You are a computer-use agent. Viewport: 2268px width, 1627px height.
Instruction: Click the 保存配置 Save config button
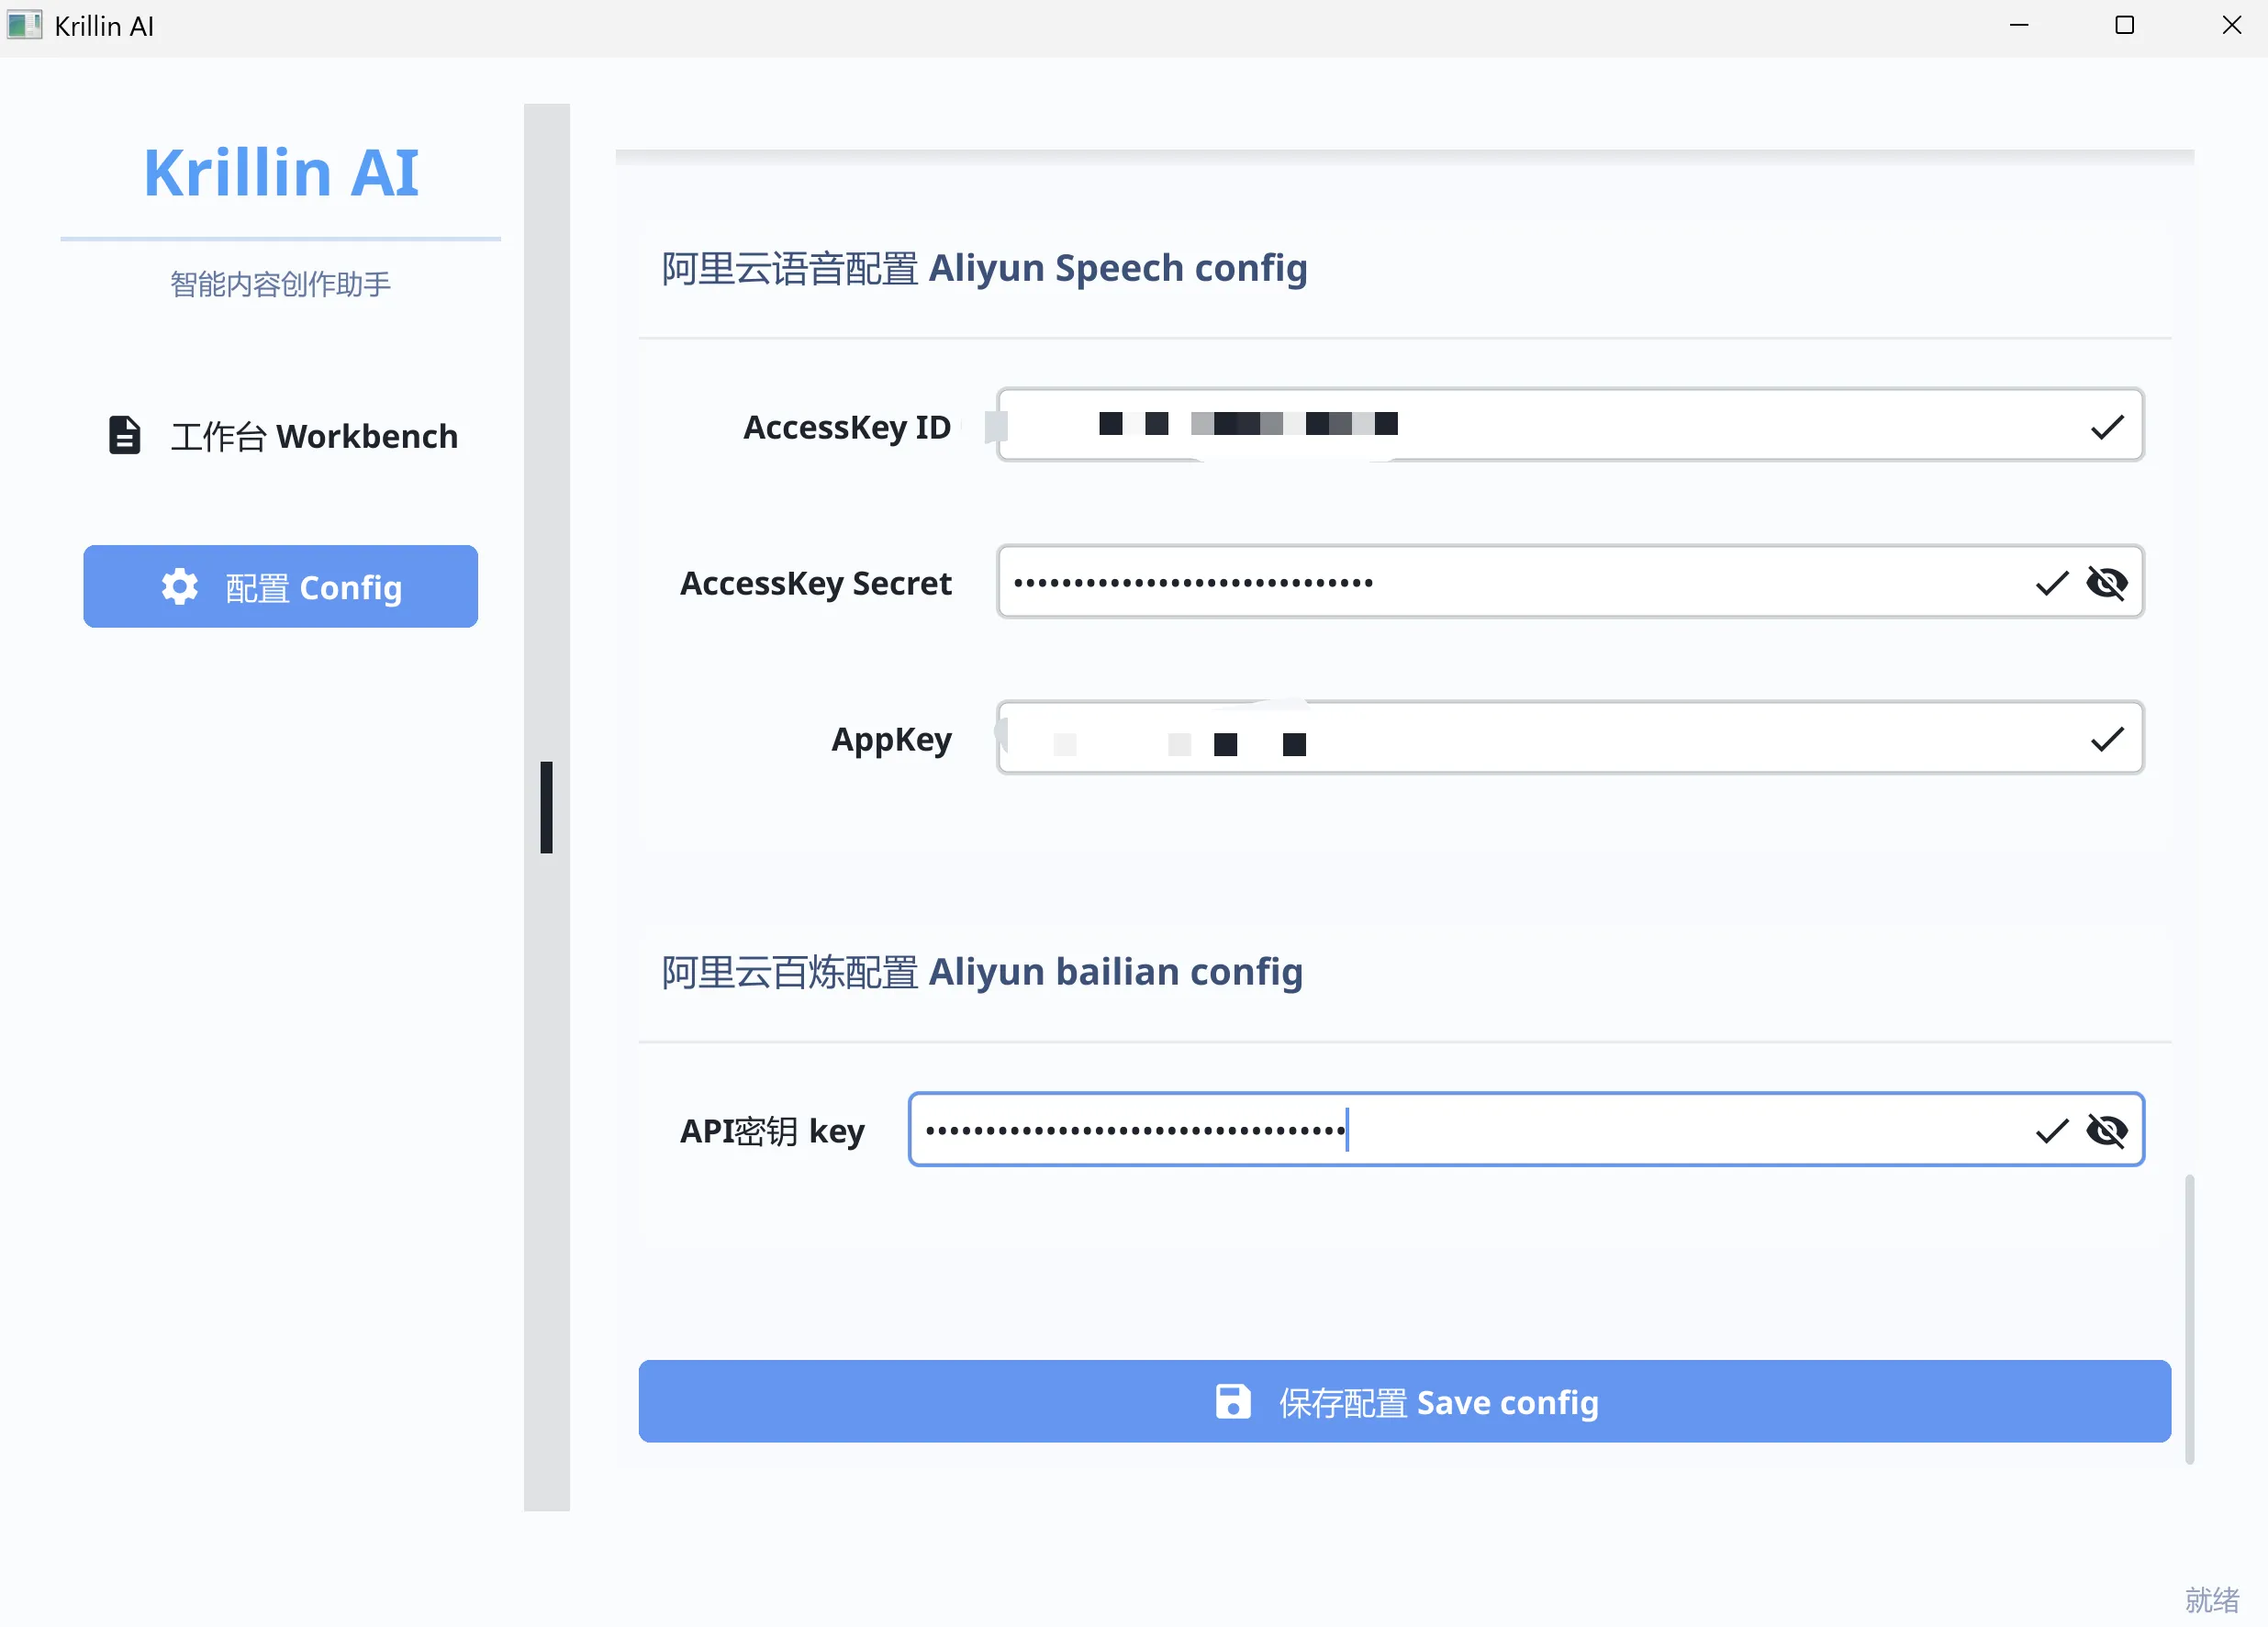[x=1404, y=1402]
